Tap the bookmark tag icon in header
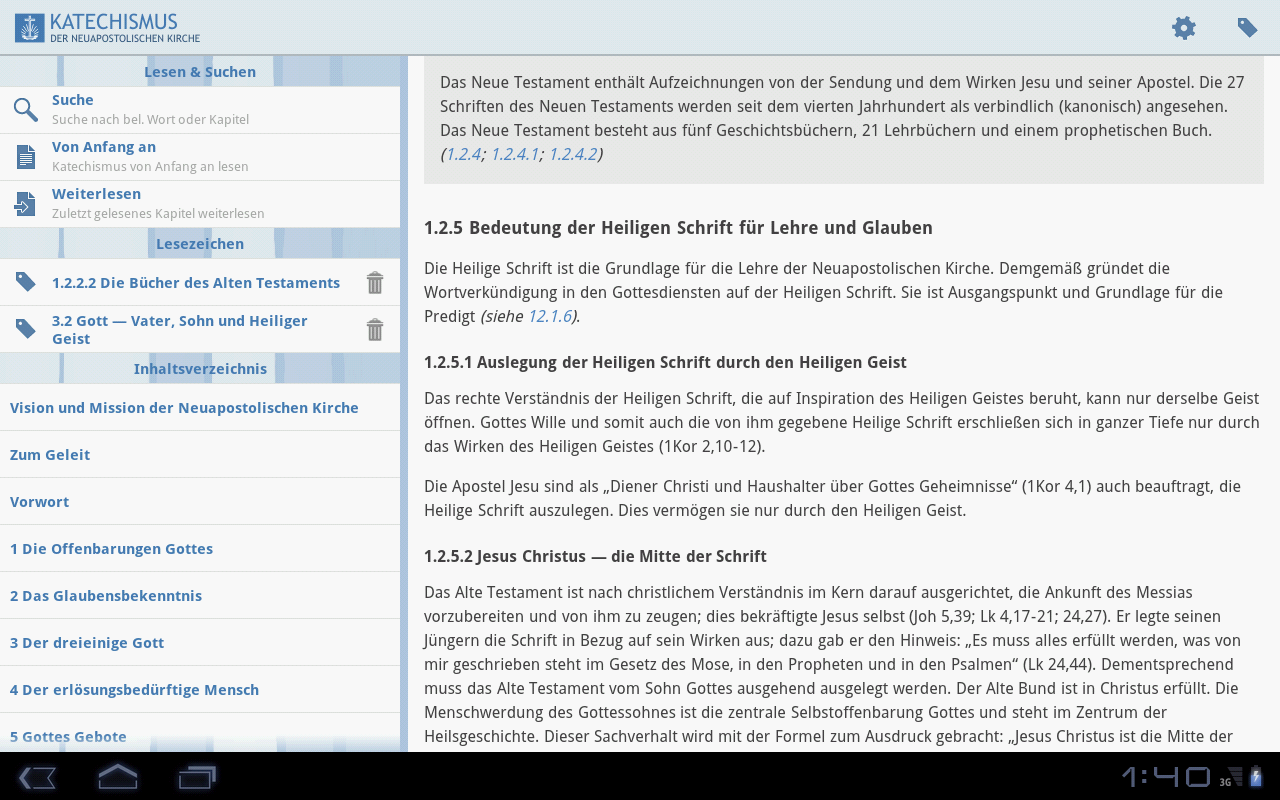The height and width of the screenshot is (800, 1280). 1247,28
